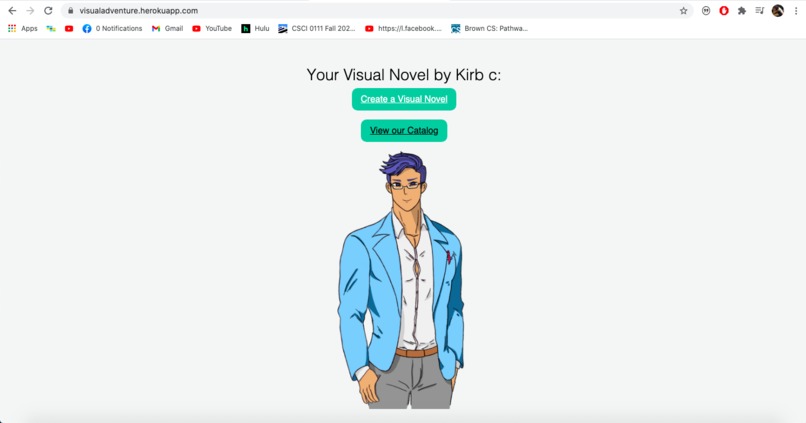The image size is (806, 423).
Task: Open the Apps grid bookmark
Action: 23,29
